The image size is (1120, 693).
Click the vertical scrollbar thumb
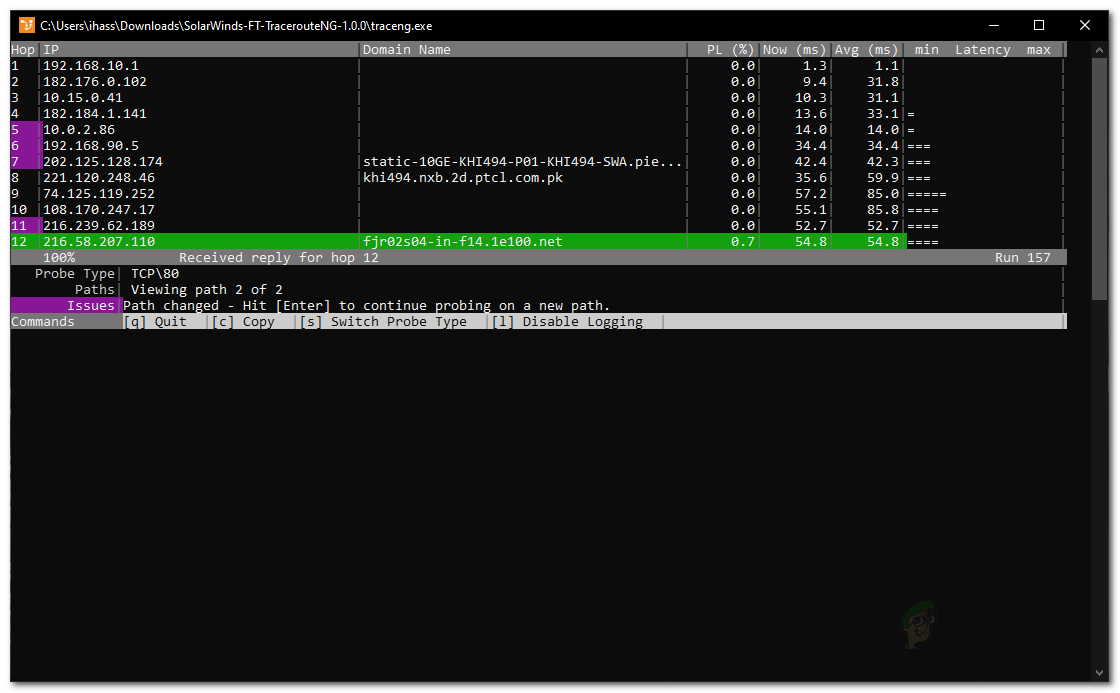(1099, 179)
